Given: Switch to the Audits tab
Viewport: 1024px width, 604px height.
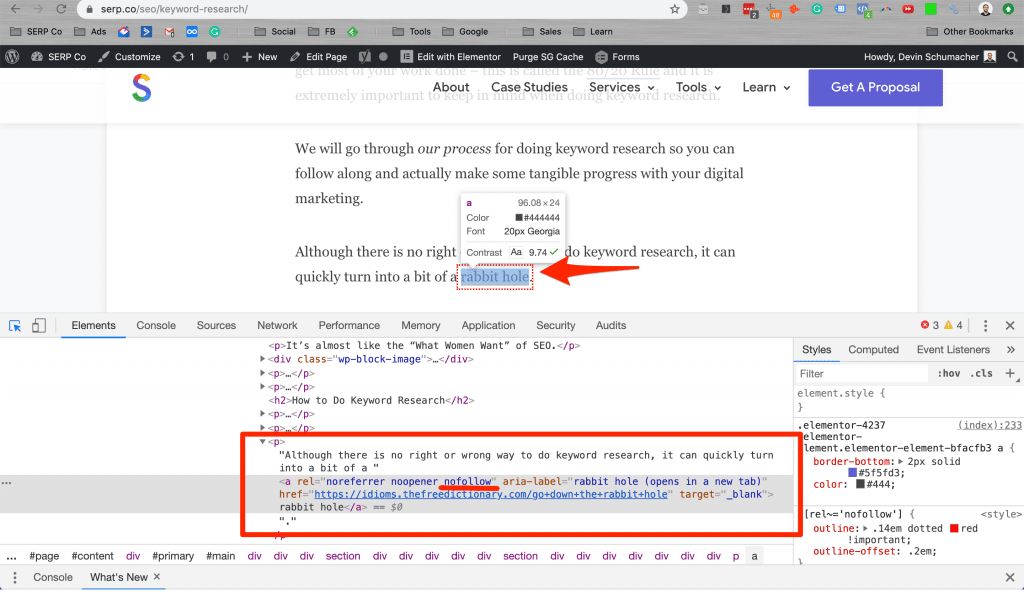Looking at the screenshot, I should coord(611,325).
